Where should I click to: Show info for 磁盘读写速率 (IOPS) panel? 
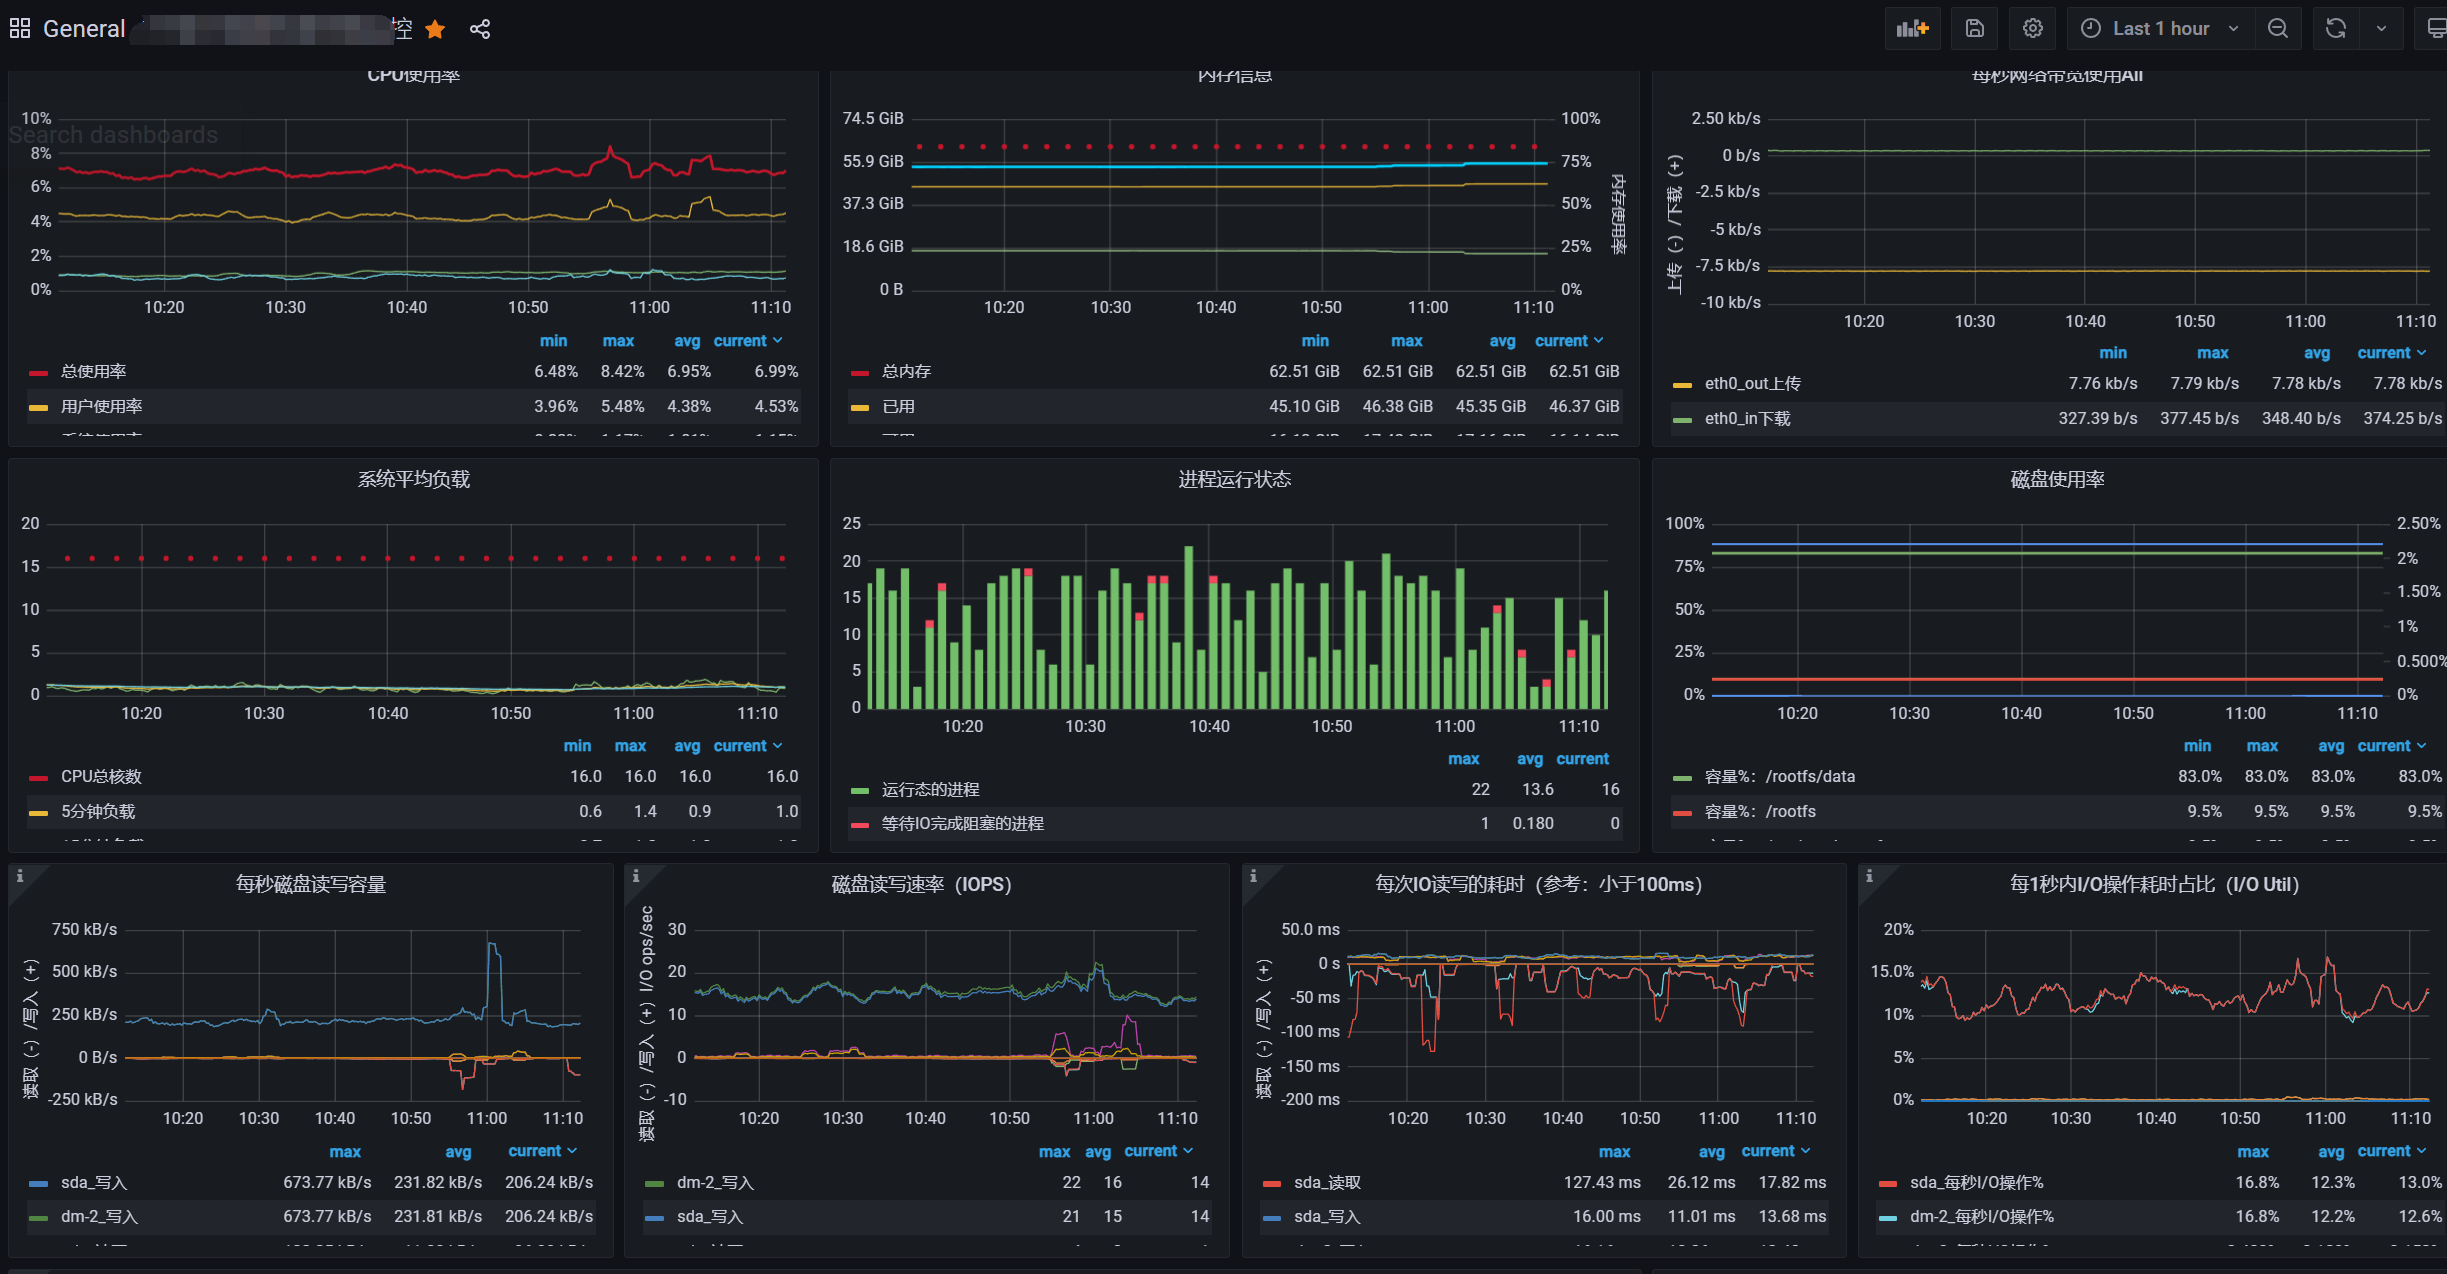636,875
